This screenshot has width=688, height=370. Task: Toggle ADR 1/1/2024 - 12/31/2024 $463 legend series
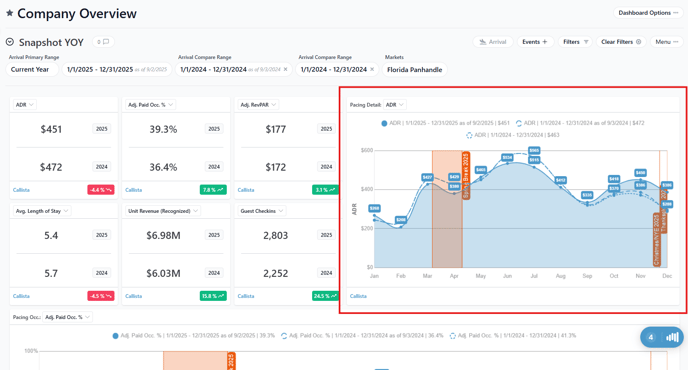point(512,135)
